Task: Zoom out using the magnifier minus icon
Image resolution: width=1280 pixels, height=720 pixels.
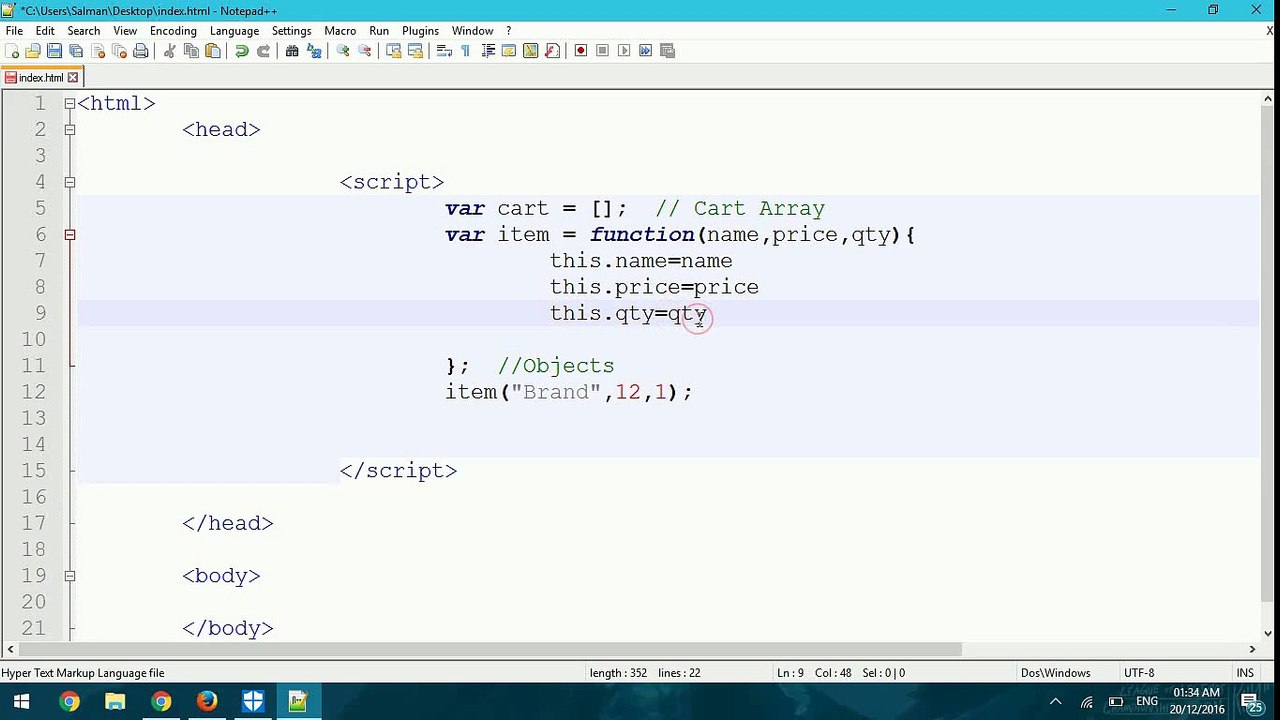Action: point(365,51)
